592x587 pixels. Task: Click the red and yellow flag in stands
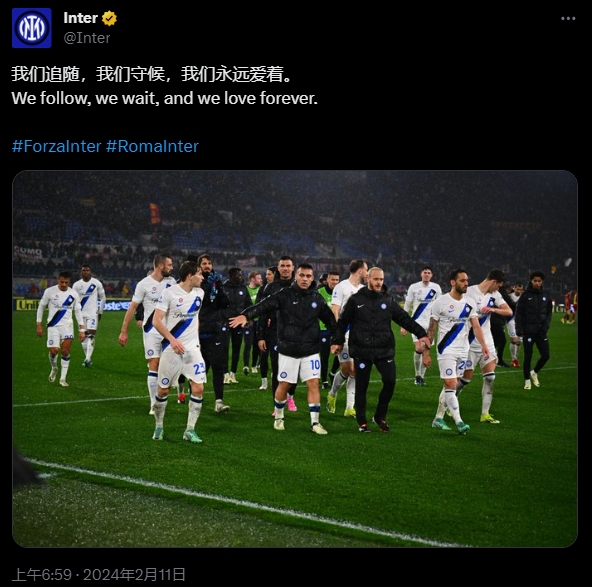point(155,213)
